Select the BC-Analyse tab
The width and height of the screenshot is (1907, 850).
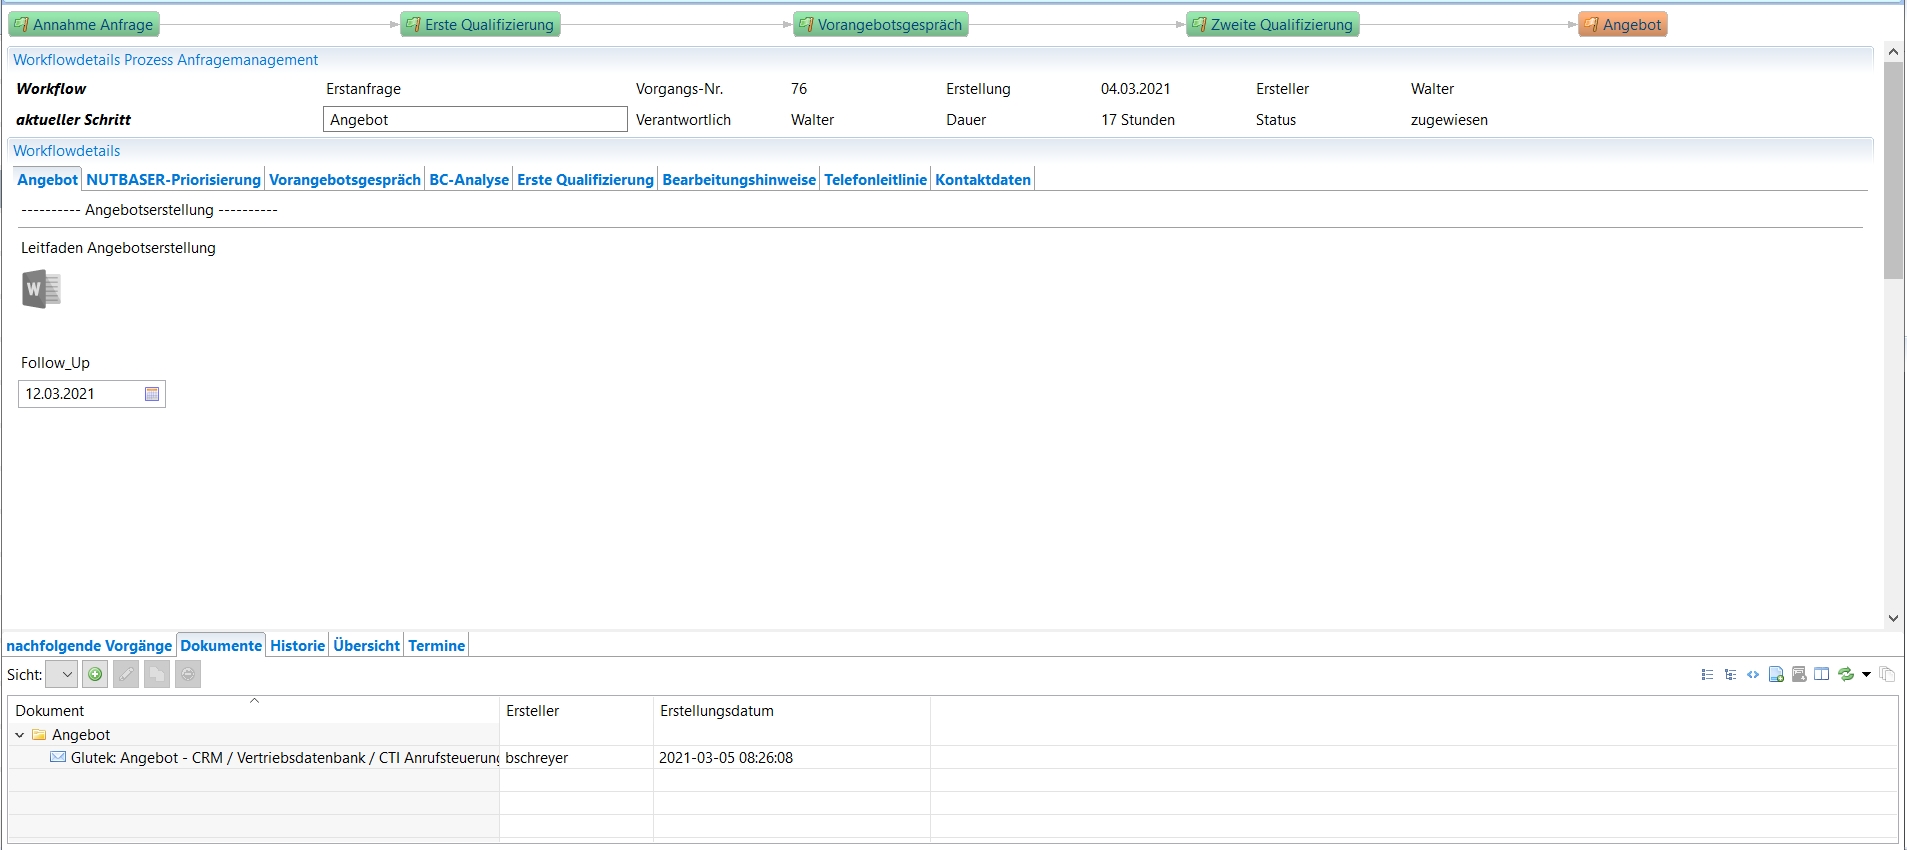pos(469,180)
